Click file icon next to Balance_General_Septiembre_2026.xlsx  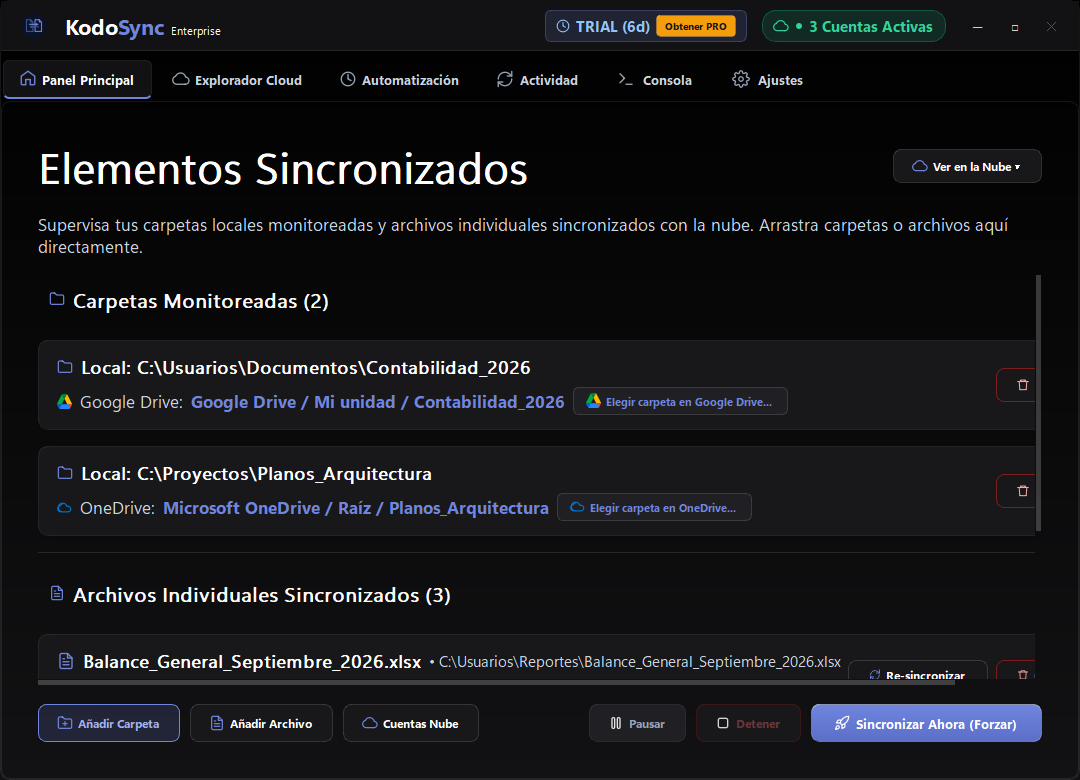pos(66,661)
